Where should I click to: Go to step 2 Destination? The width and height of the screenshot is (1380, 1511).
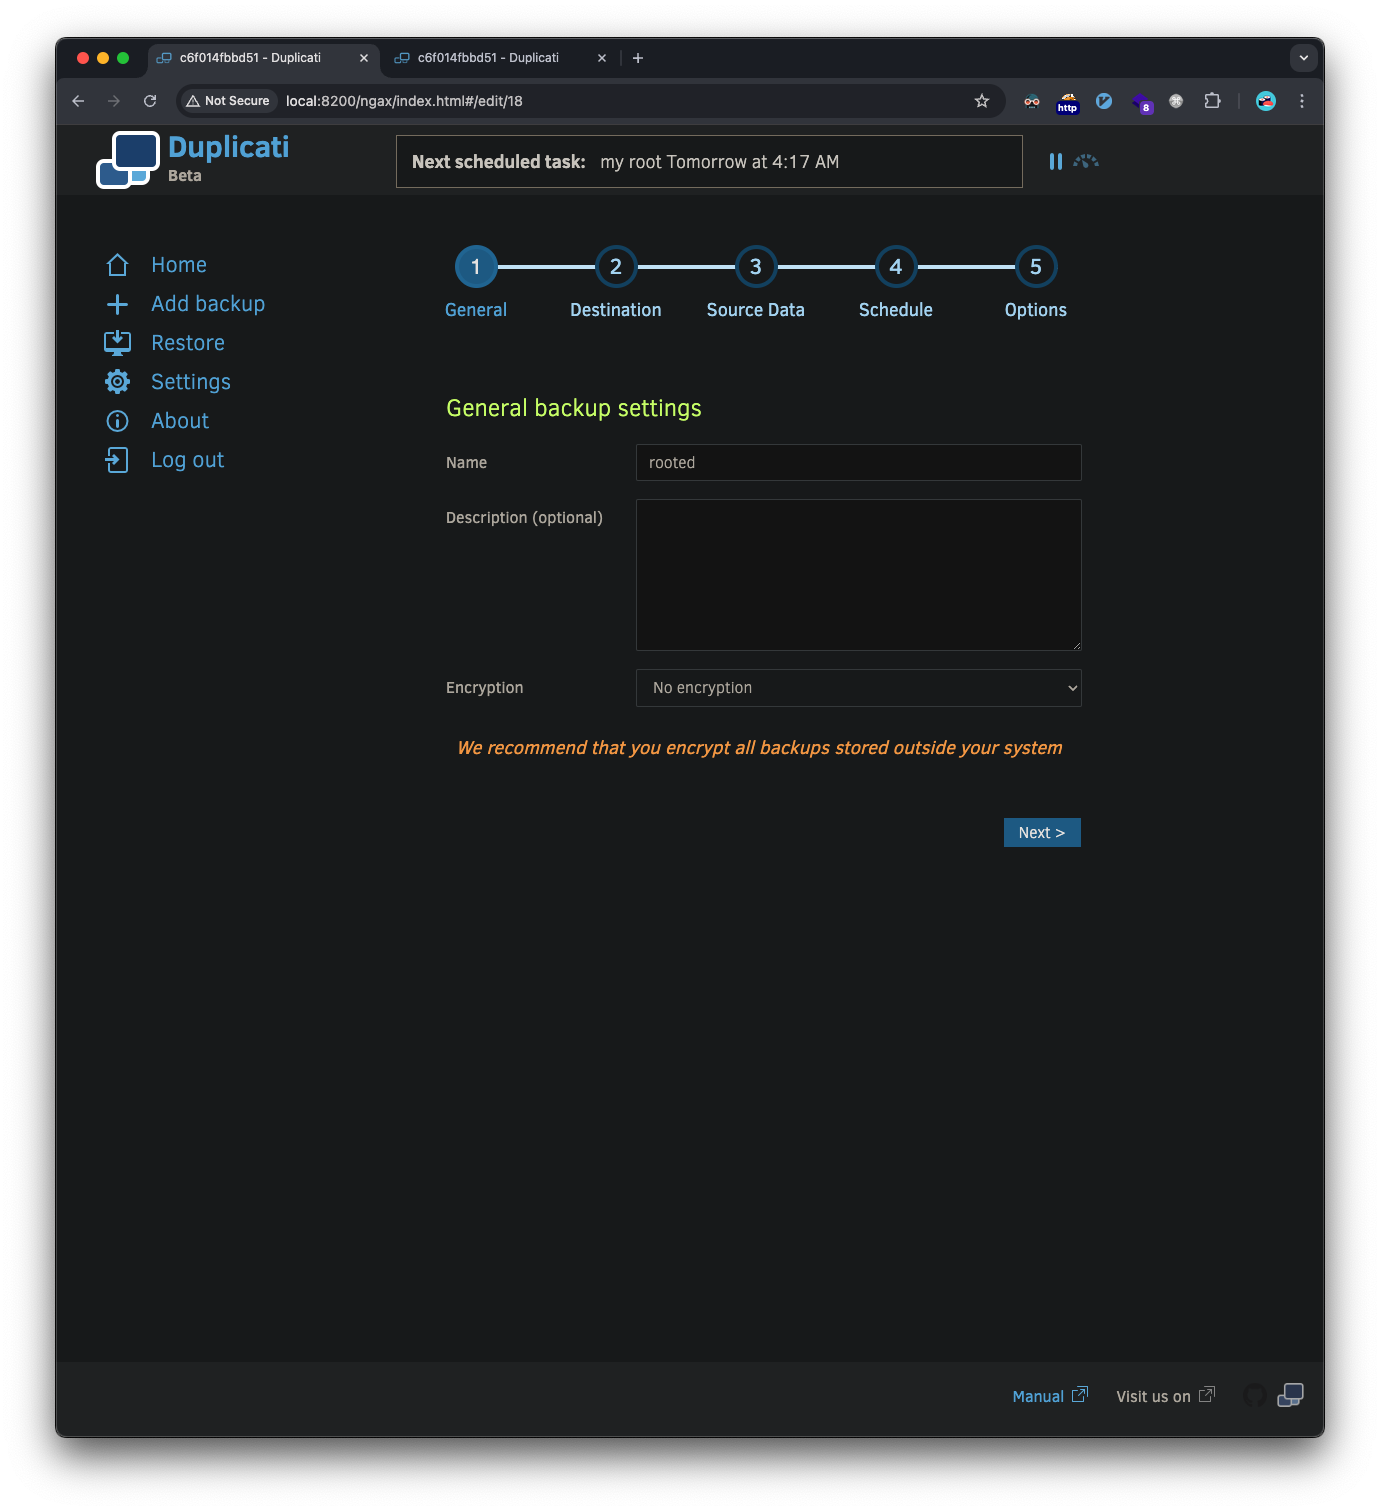(x=616, y=267)
